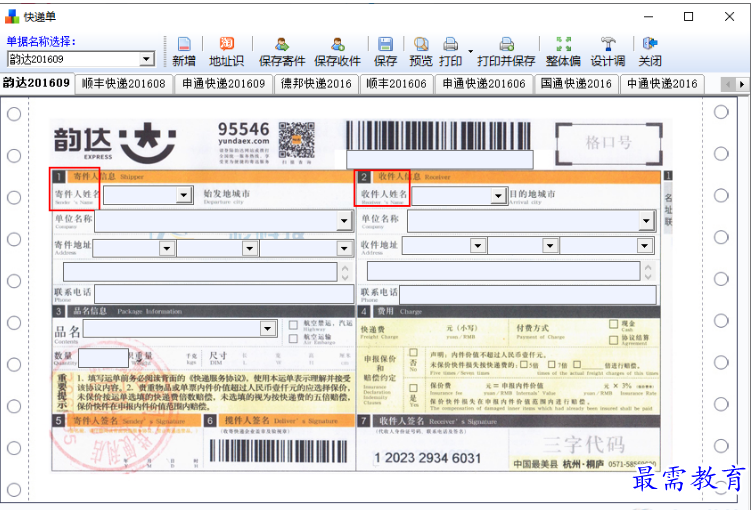Switch to 申通快递201609 tab

(x=224, y=84)
